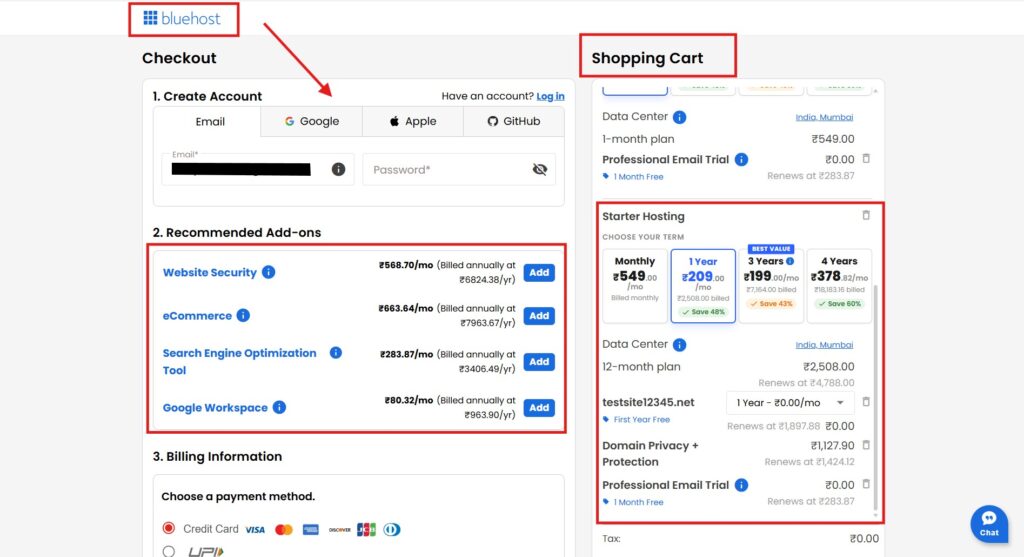Show Search Engine Optimization Tool info
The height and width of the screenshot is (557, 1024).
[x=336, y=353]
